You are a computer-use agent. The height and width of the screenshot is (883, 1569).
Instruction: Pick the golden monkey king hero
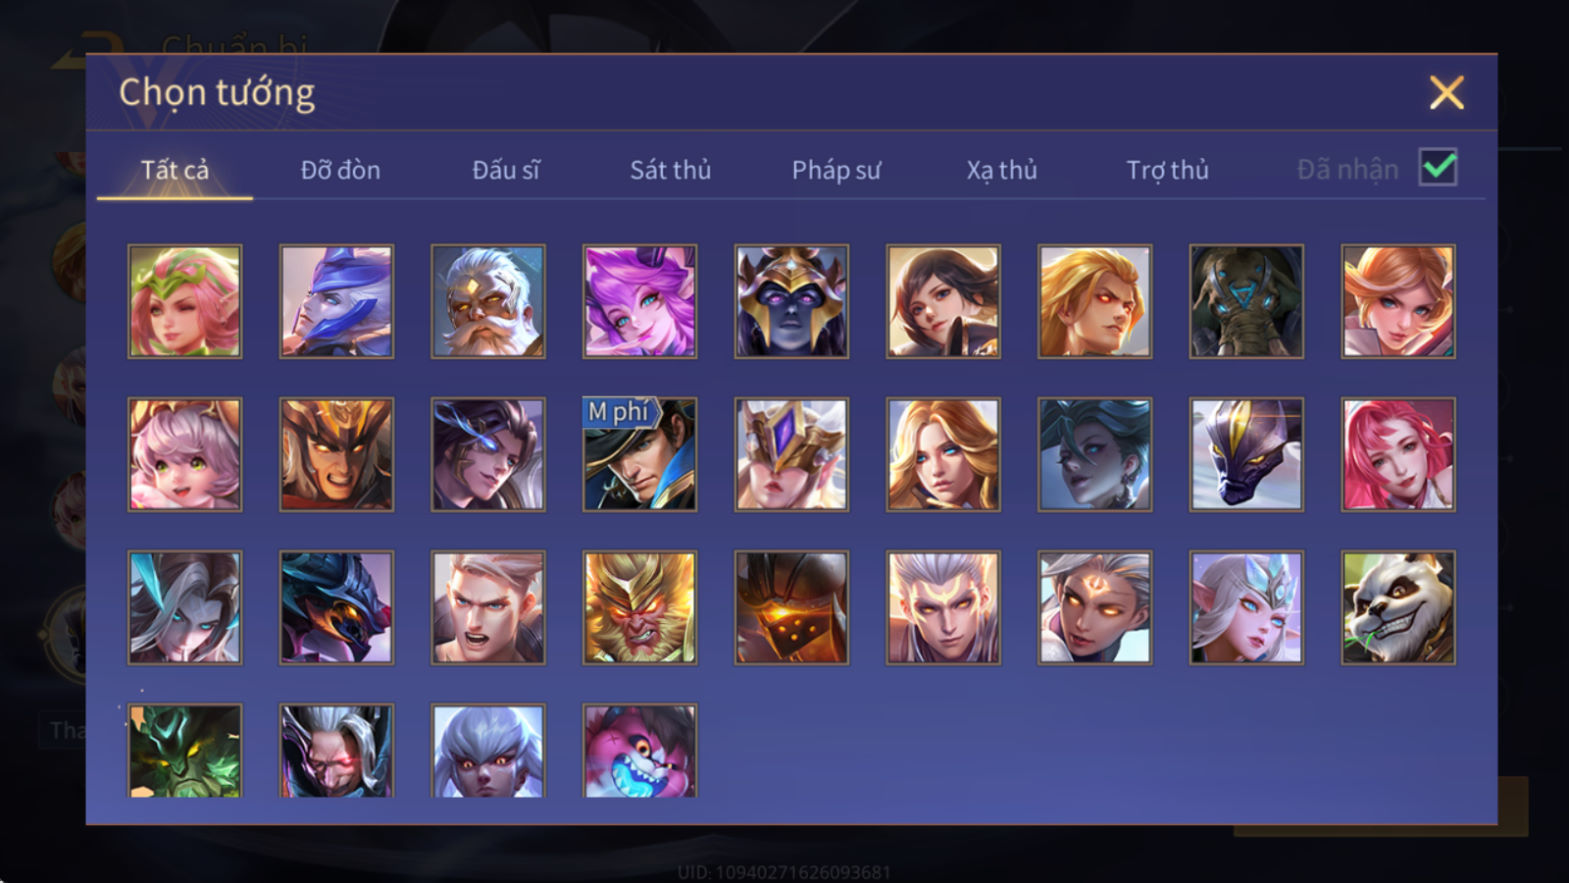pyautogui.click(x=639, y=607)
